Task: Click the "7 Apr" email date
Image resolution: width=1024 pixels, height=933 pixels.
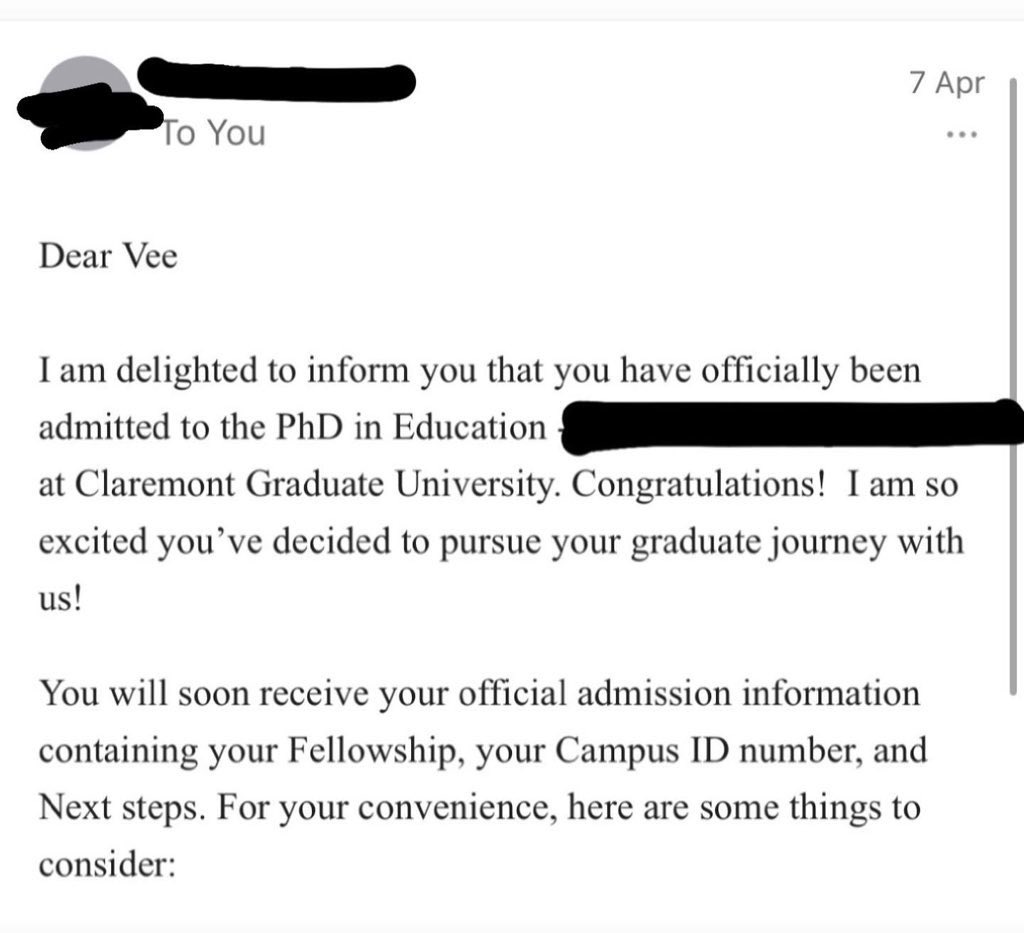Action: [x=946, y=83]
